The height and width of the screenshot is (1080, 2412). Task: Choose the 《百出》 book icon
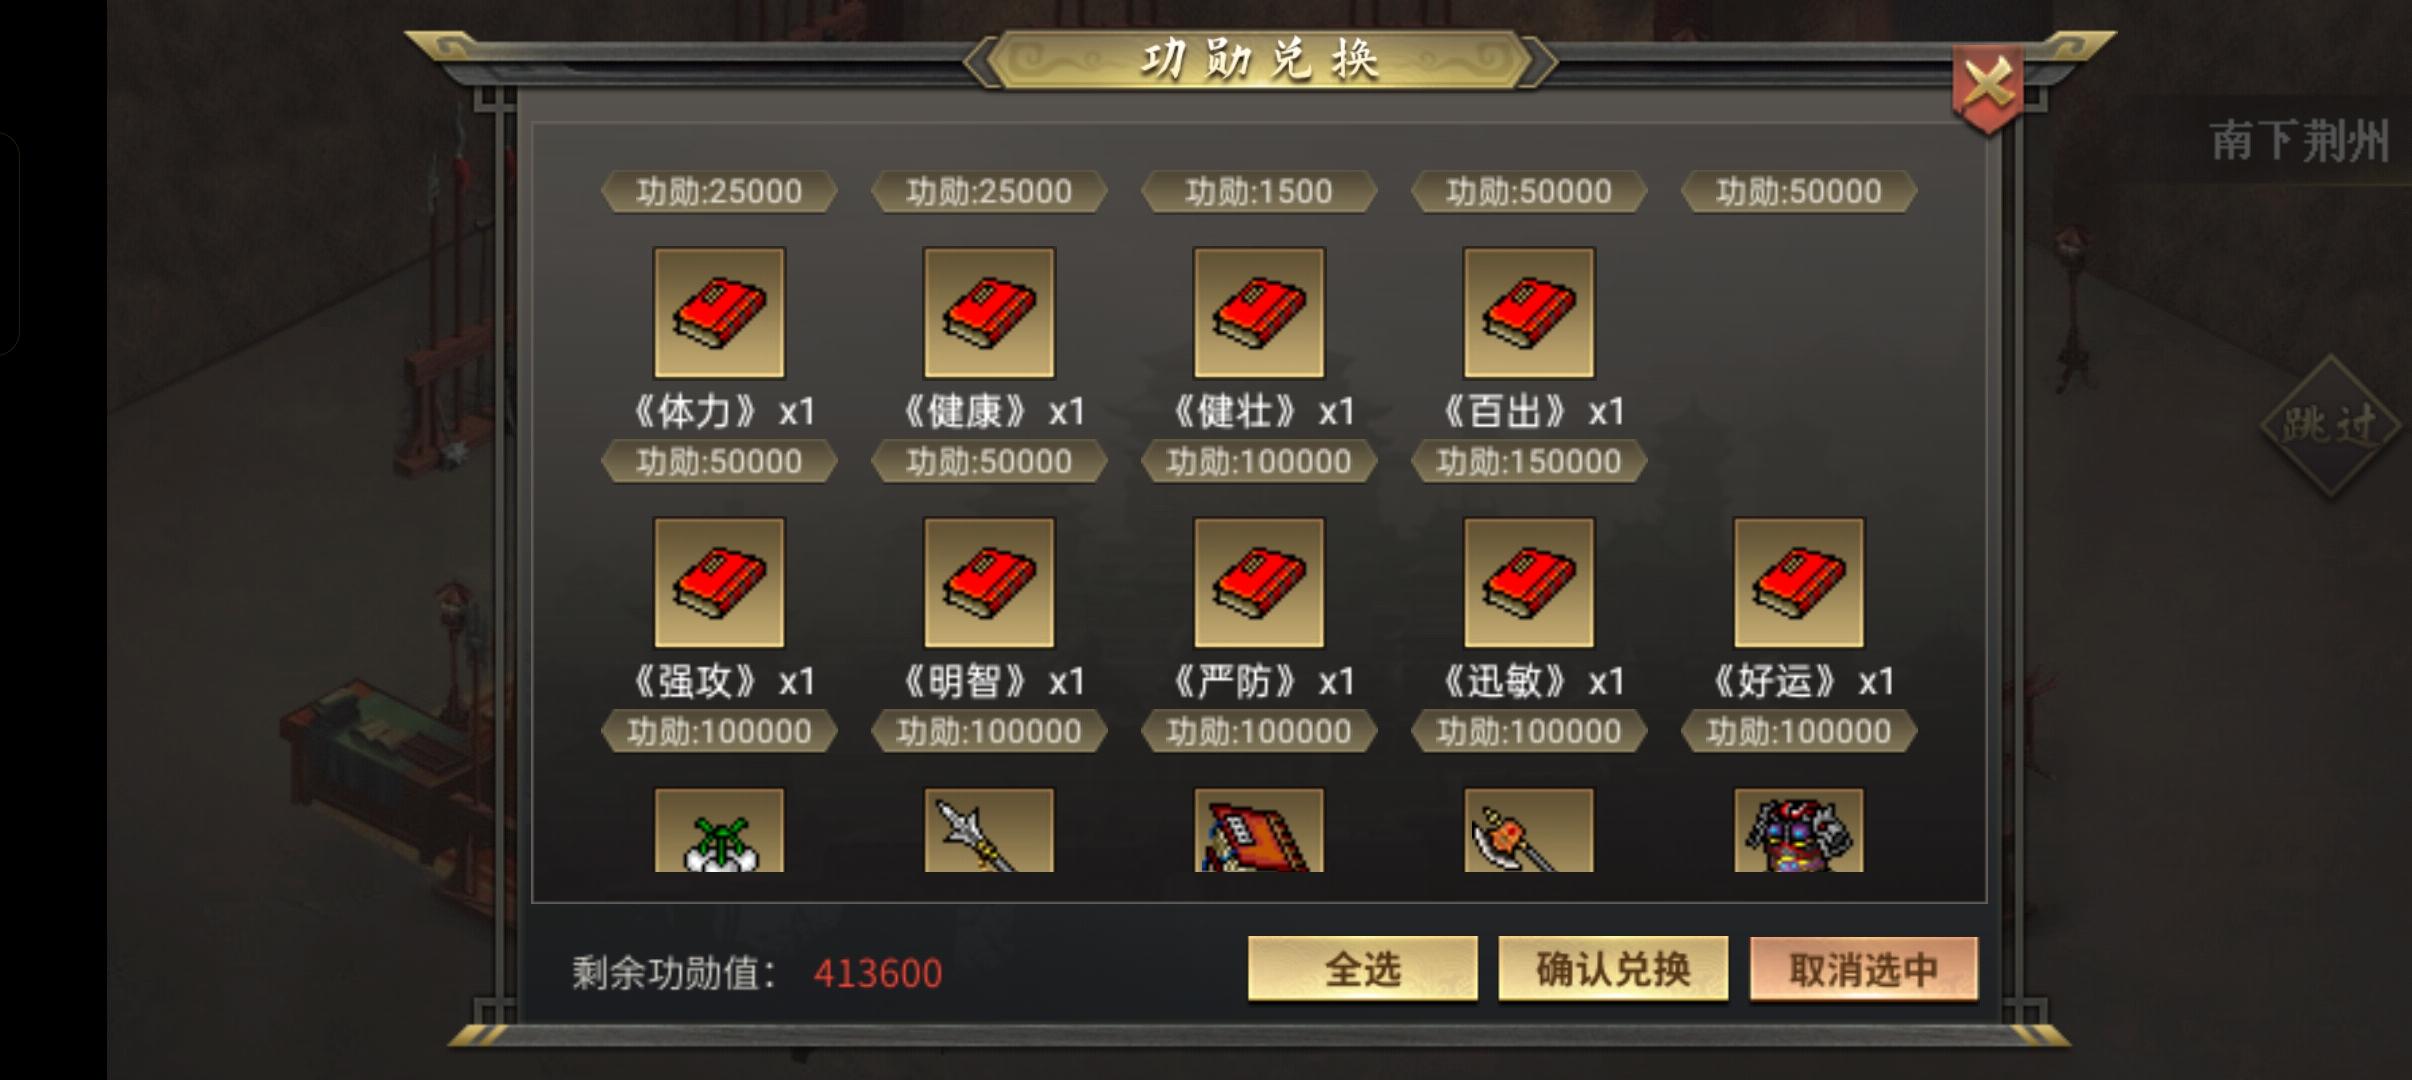tap(1529, 313)
